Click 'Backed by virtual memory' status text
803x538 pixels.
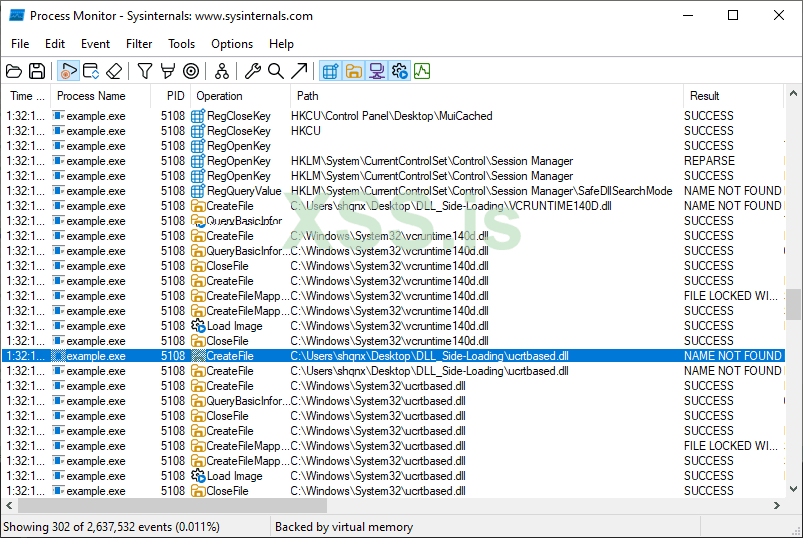point(344,527)
